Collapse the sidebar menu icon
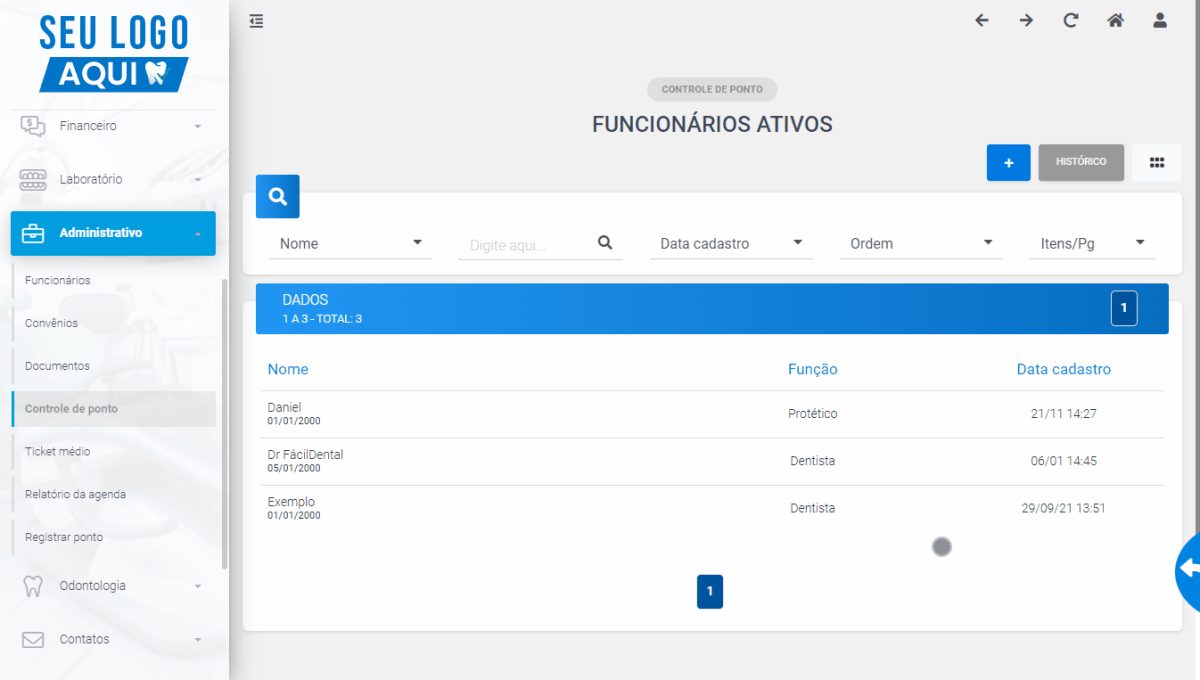 coord(257,20)
